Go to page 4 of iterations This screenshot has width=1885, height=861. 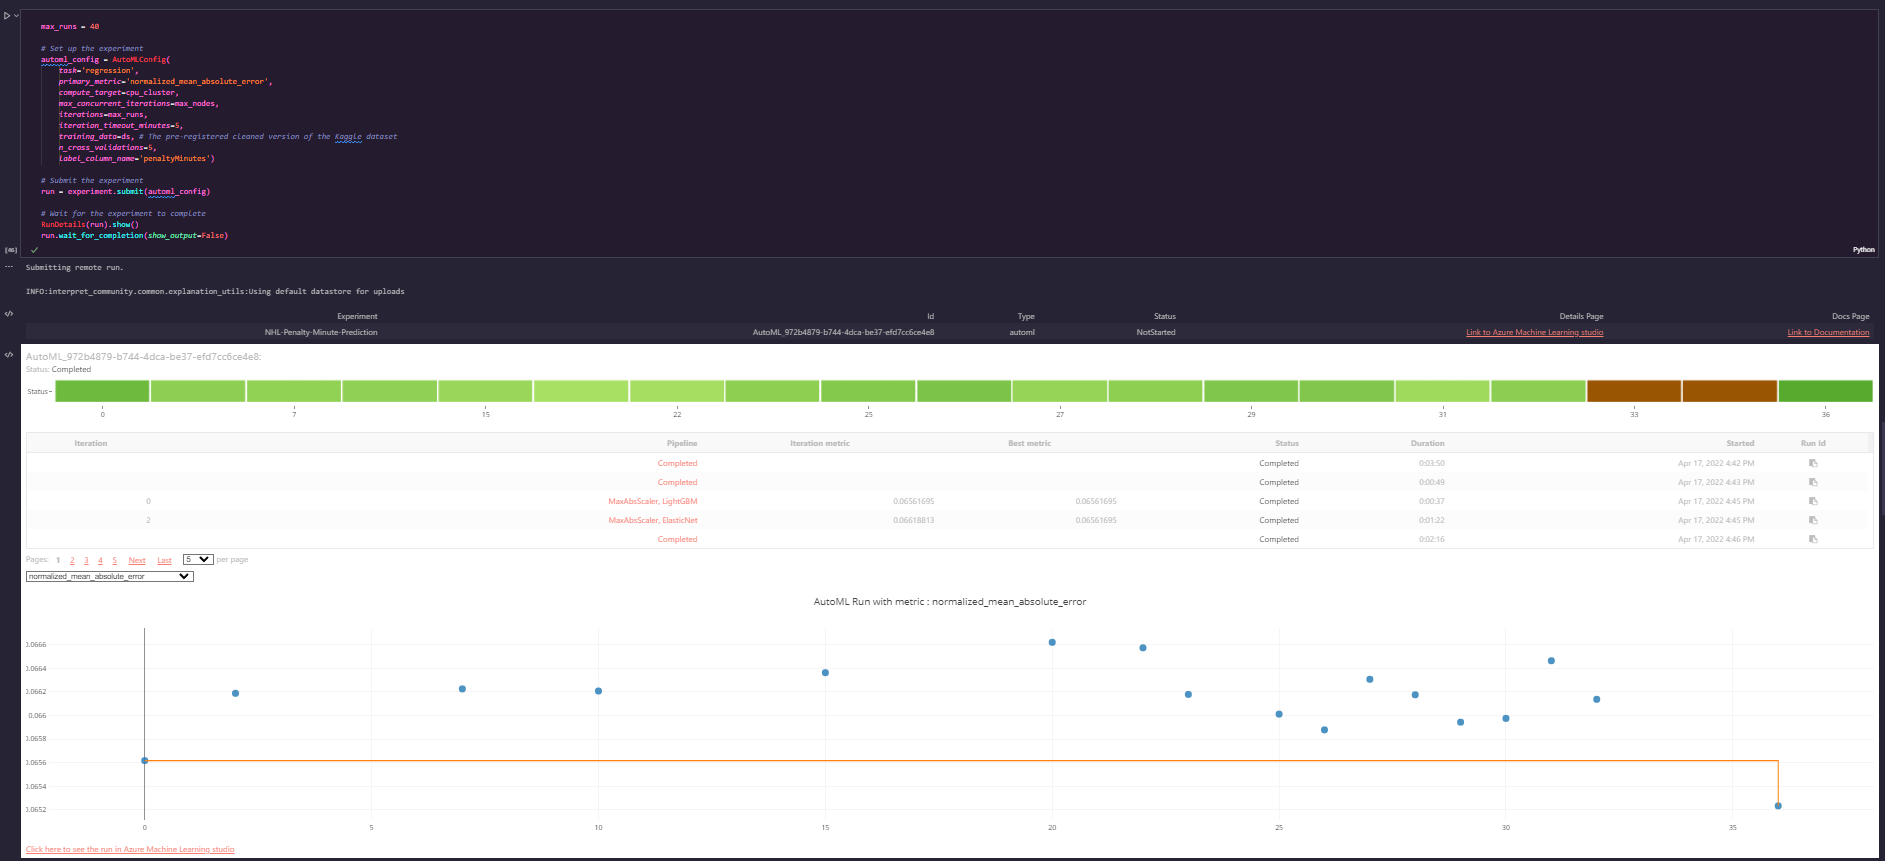(100, 560)
